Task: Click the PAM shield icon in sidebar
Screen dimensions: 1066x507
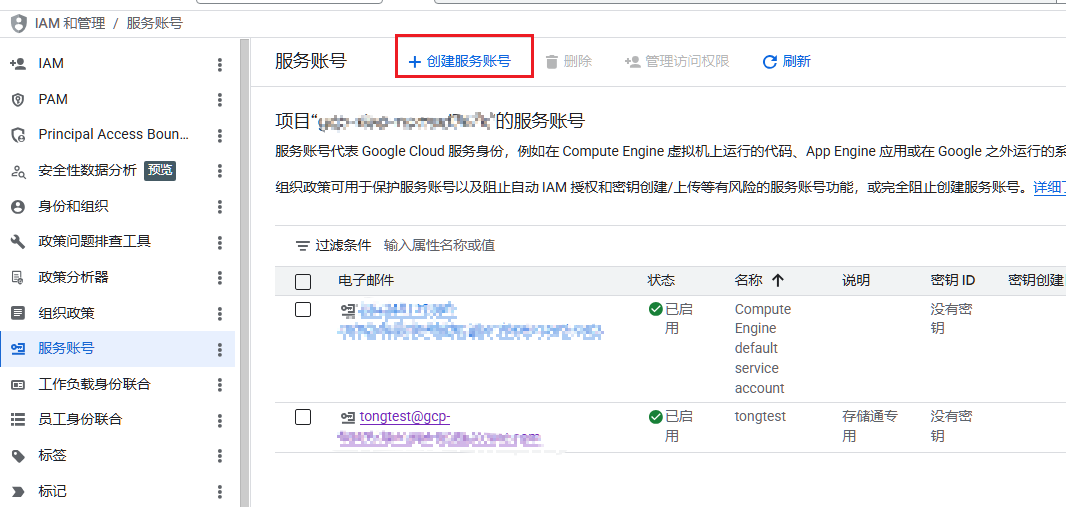Action: (x=18, y=99)
